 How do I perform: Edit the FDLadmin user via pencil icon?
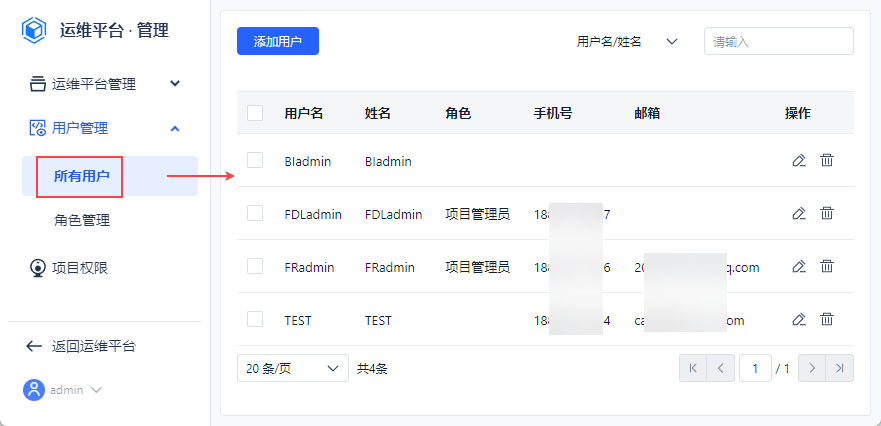pyautogui.click(x=798, y=213)
